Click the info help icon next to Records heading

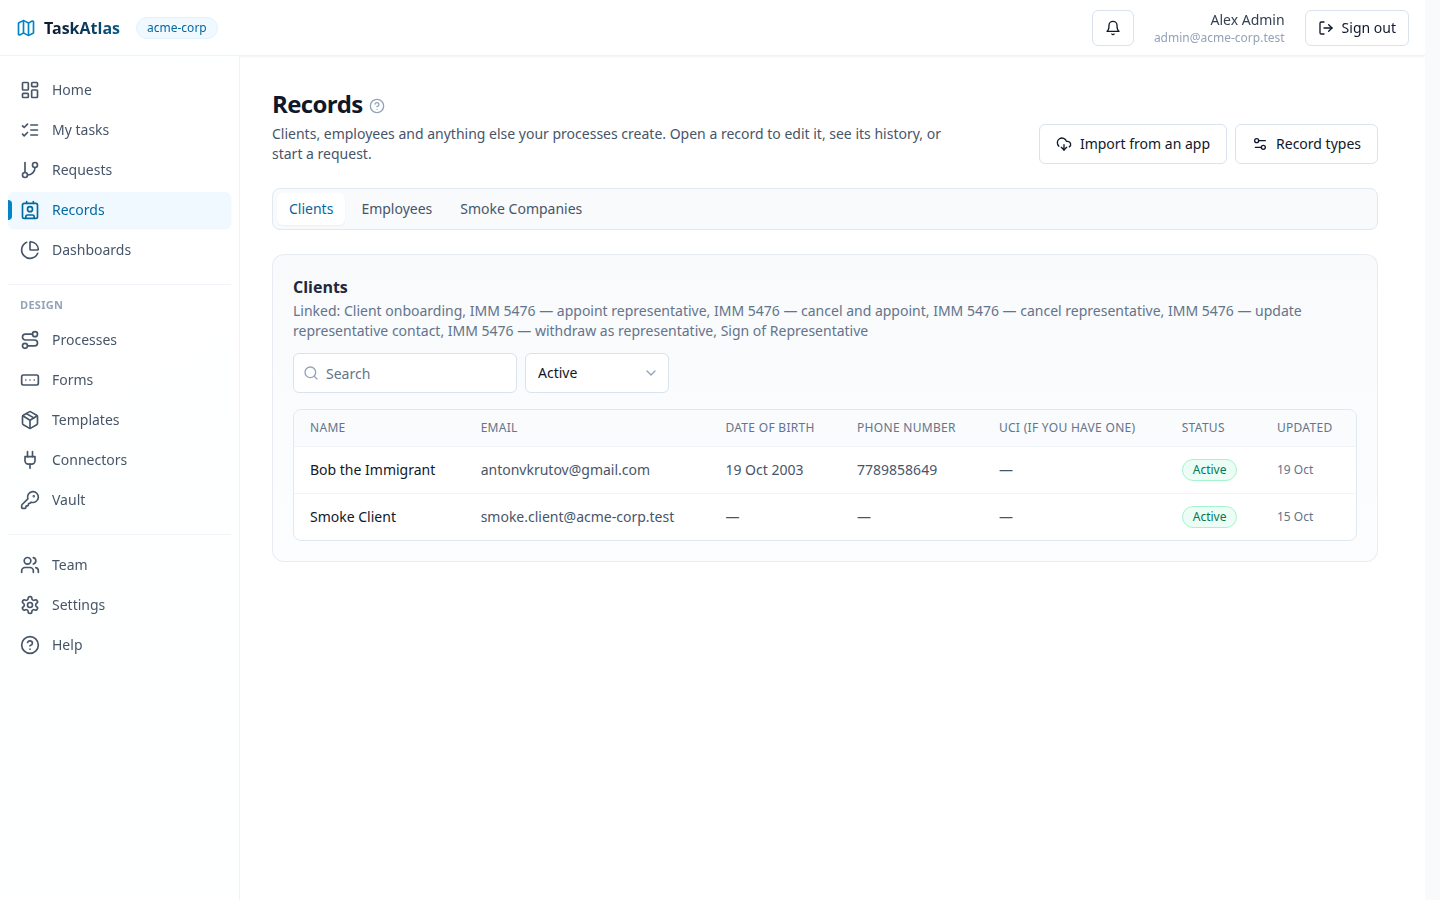[x=377, y=106]
